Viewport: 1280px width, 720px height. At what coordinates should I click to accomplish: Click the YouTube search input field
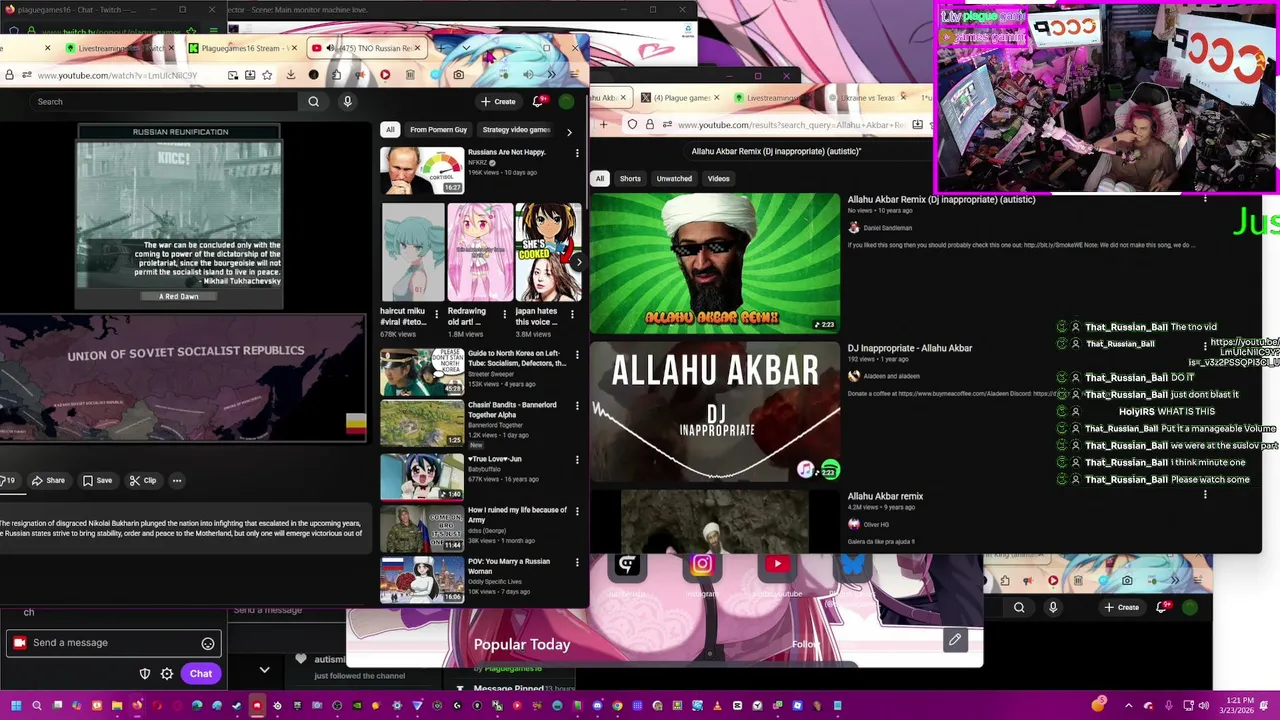(x=165, y=101)
